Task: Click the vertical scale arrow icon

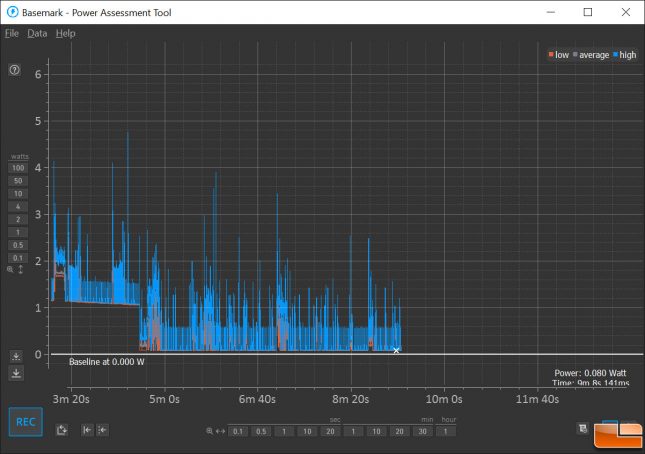Action: click(x=21, y=270)
